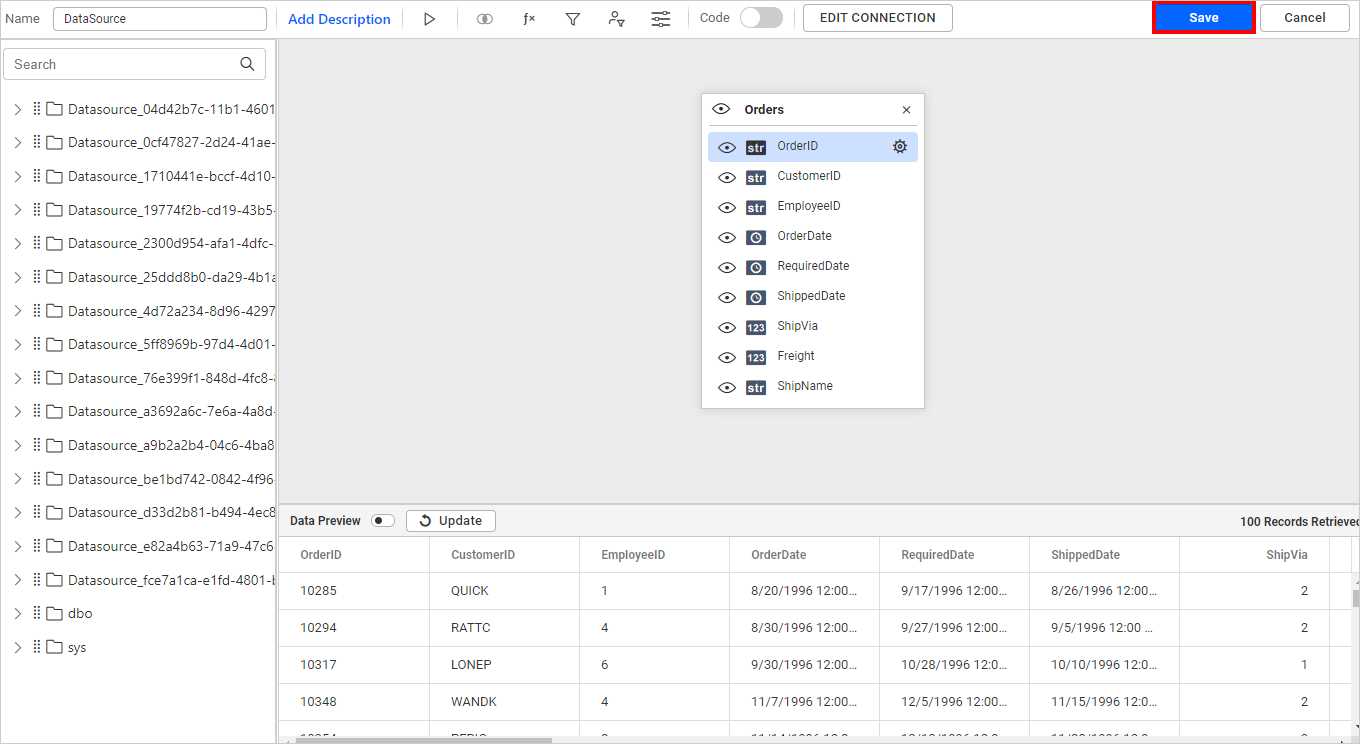Click the magnifier icon in search box
Screen dimensions: 1360x744
[x=248, y=64]
